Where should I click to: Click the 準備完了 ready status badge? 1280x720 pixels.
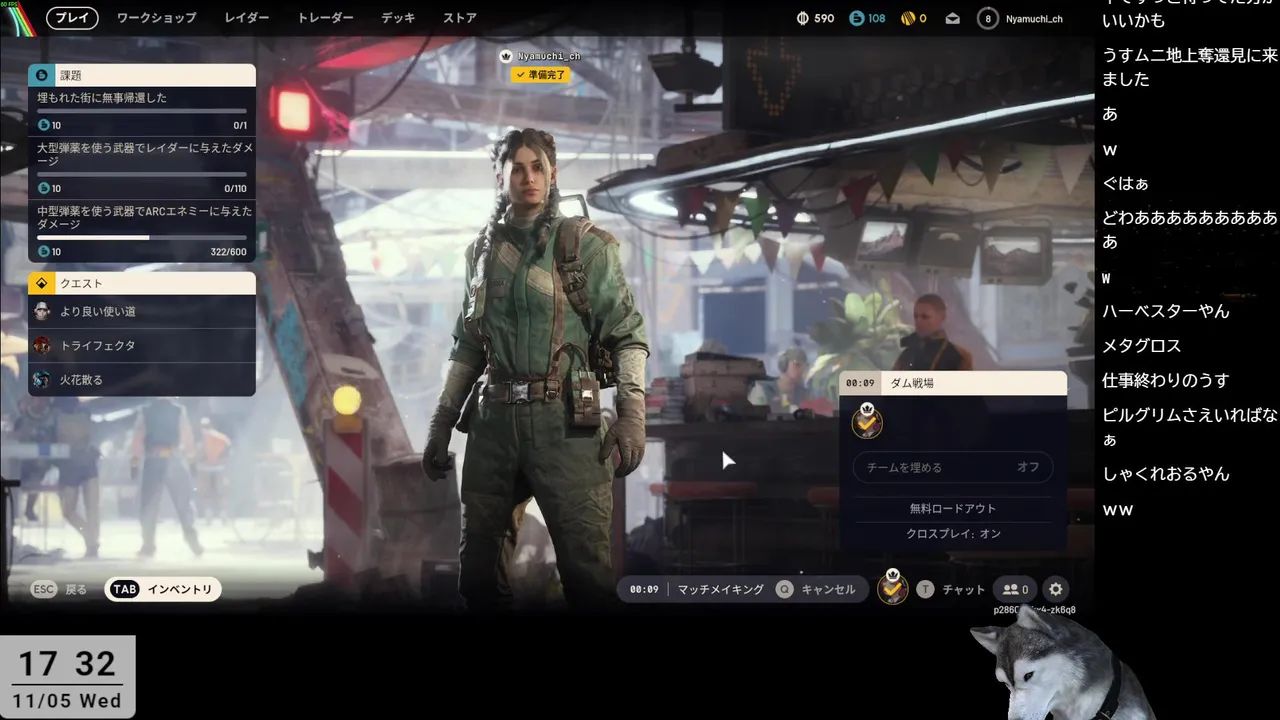click(540, 75)
